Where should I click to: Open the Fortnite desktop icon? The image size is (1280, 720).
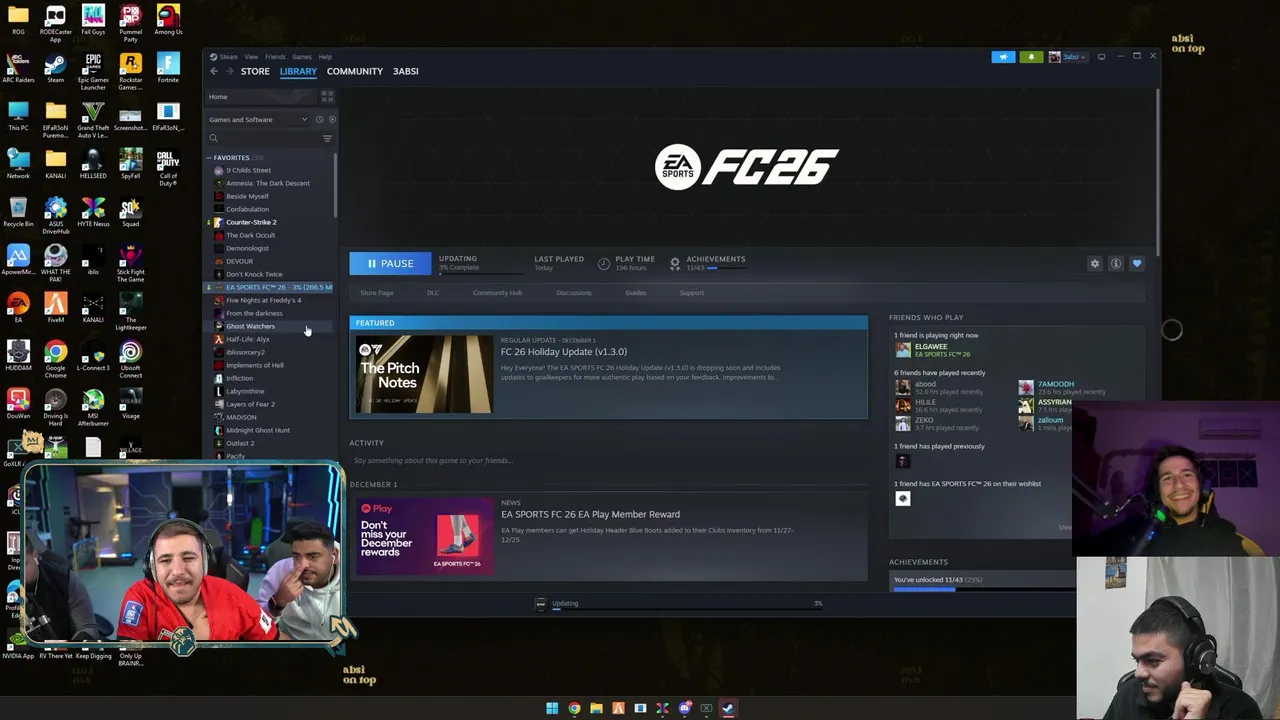point(168,66)
